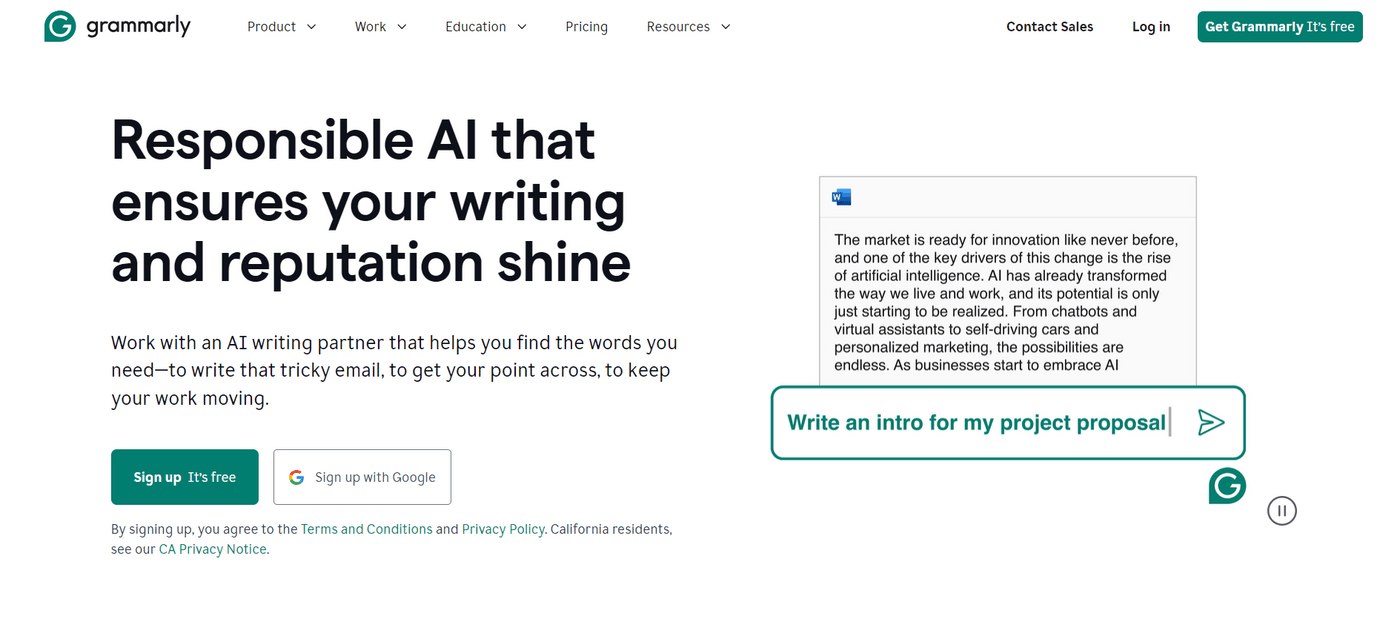This screenshot has width=1400, height=631.
Task: Expand the Resources dropdown chevron
Action: coord(726,27)
